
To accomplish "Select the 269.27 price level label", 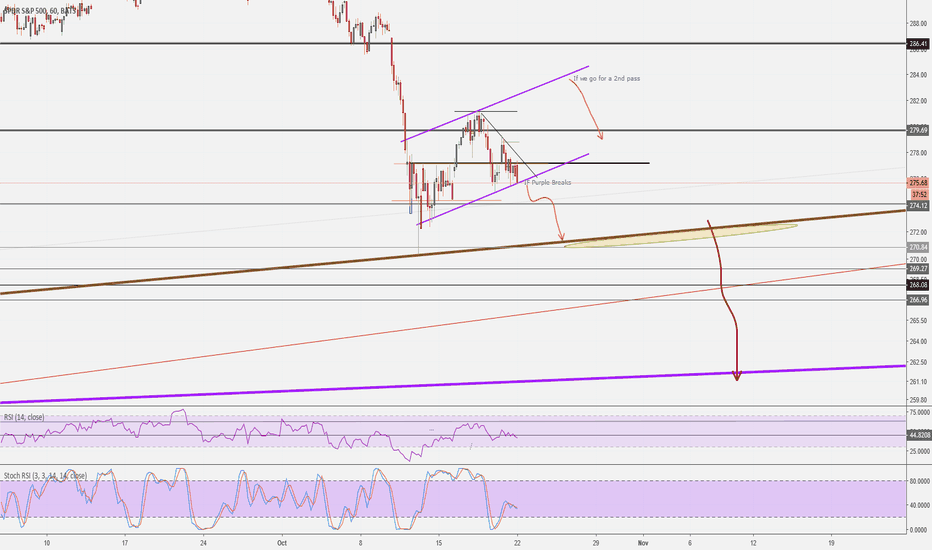I will click(918, 269).
